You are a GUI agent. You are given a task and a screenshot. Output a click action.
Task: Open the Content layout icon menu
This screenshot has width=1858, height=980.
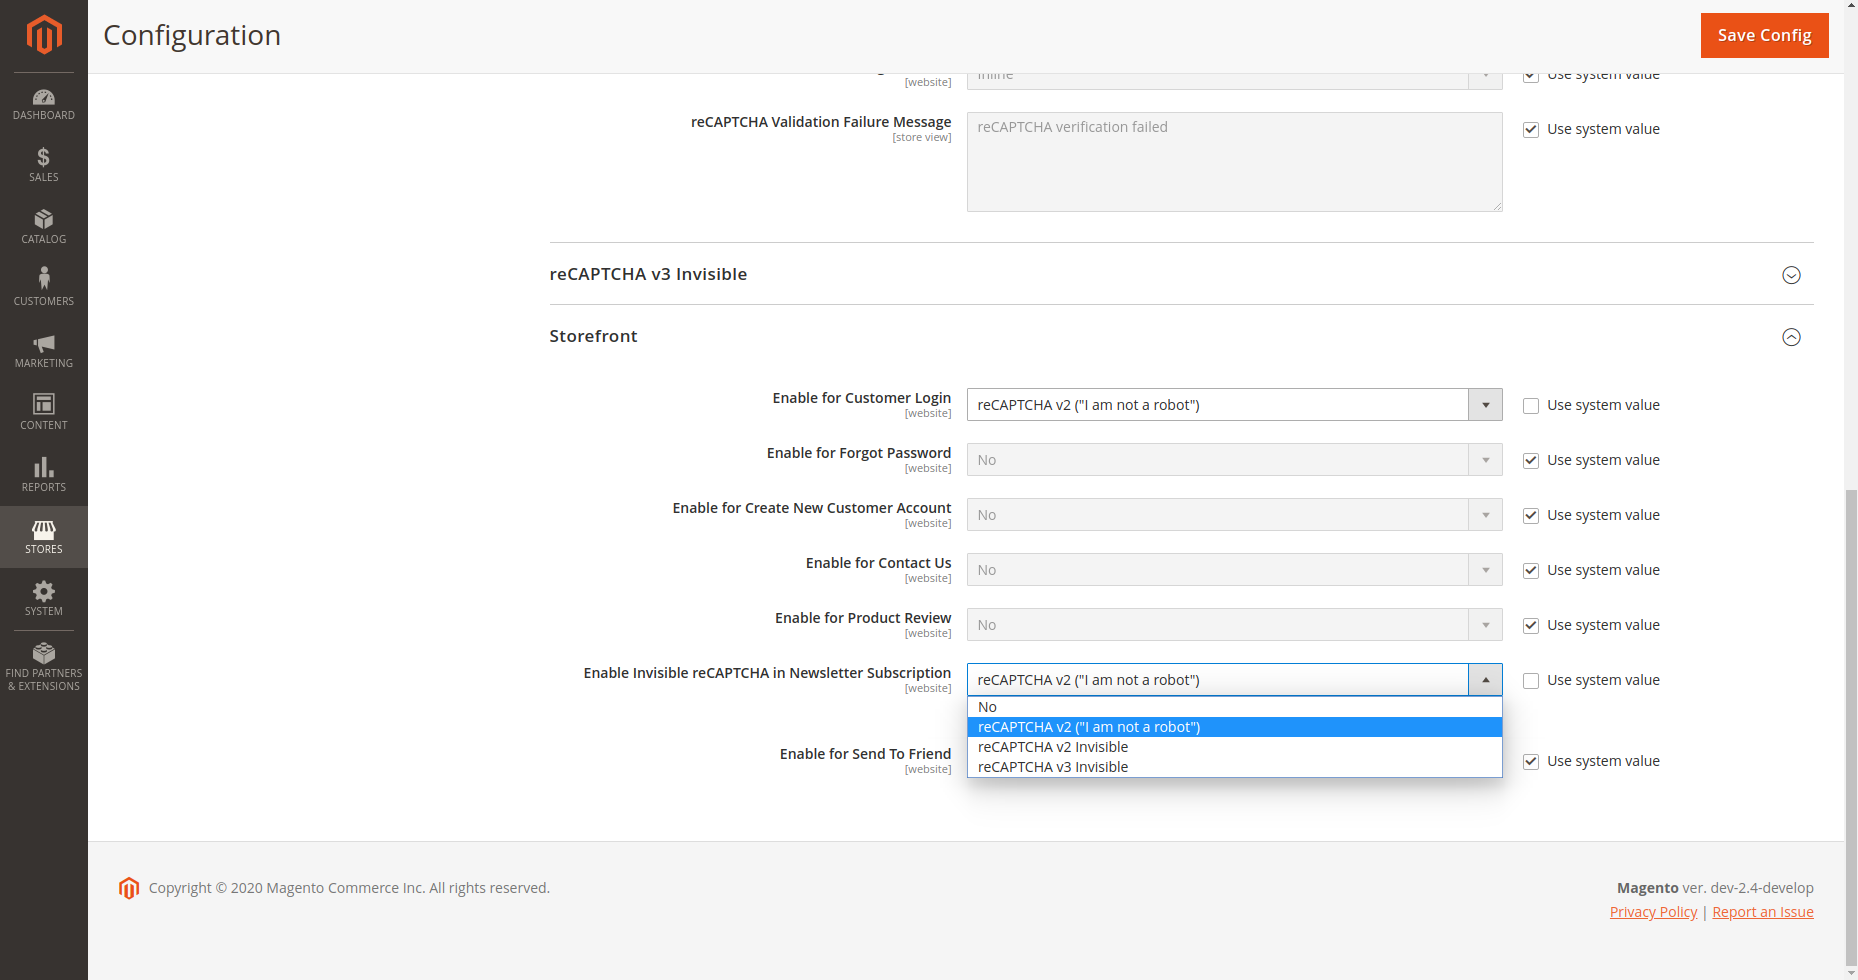pyautogui.click(x=44, y=413)
